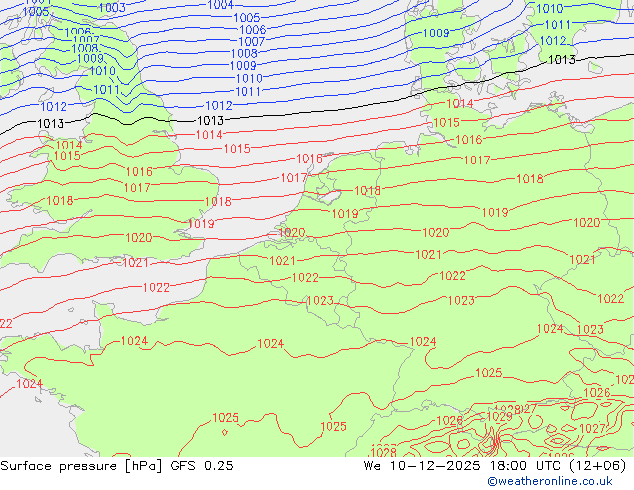The image size is (634, 490).
Task: Click the 1022 label in the English Channel
Action: [x=156, y=287]
